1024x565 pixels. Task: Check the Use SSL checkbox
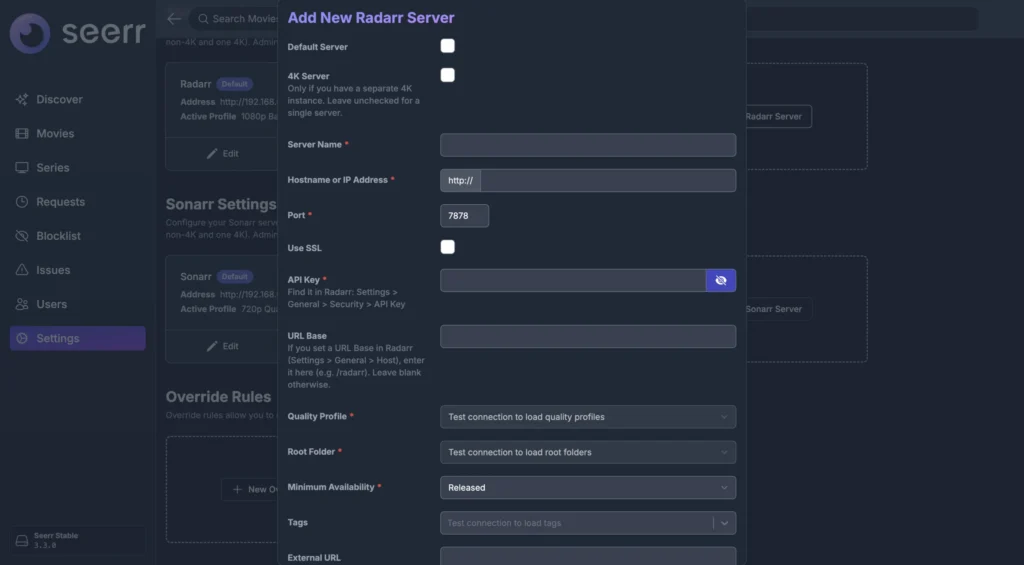447,247
